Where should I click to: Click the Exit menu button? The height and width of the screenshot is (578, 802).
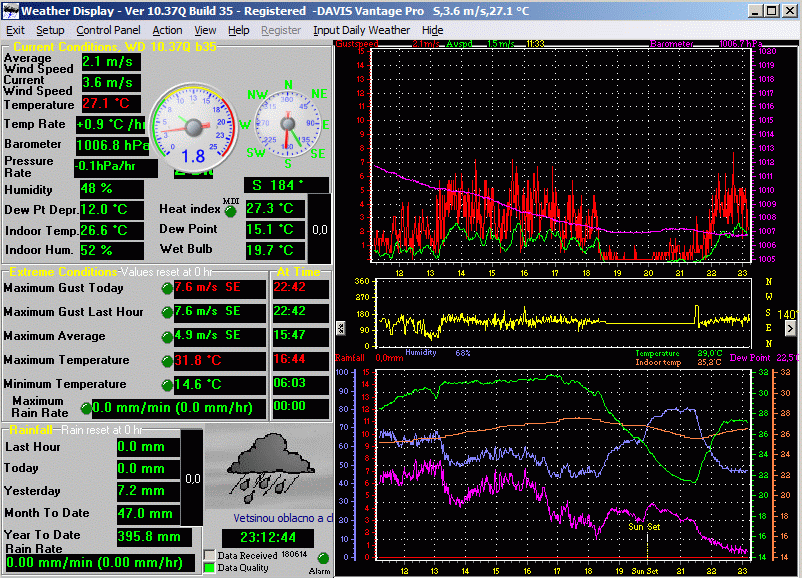pyautogui.click(x=15, y=30)
